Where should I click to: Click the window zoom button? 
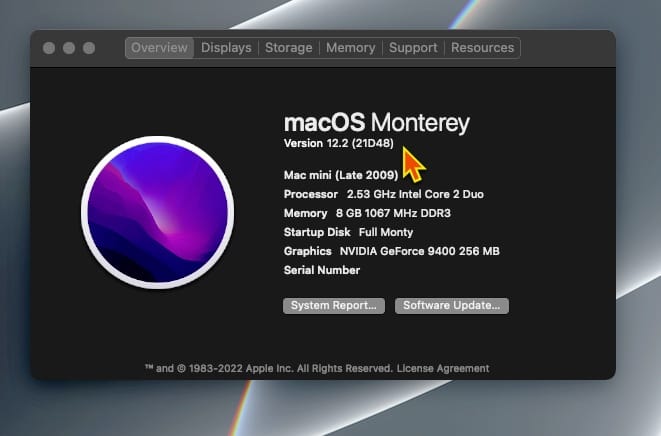point(89,48)
